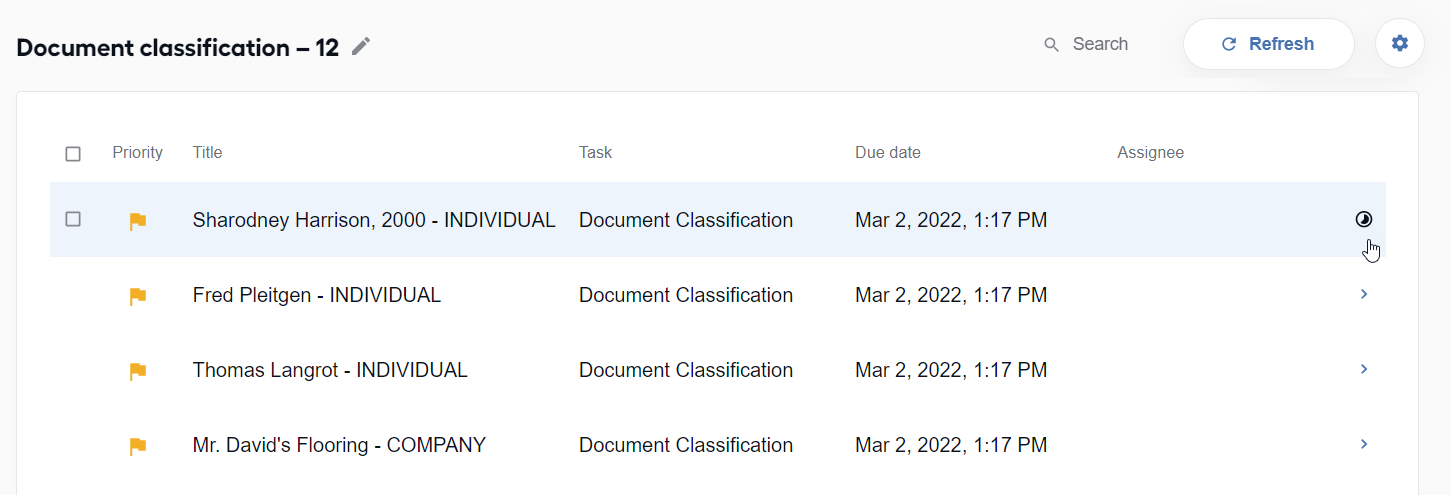This screenshot has width=1451, height=495.
Task: Click priority flag for Fred Pleitgen row
Action: pyautogui.click(x=138, y=296)
